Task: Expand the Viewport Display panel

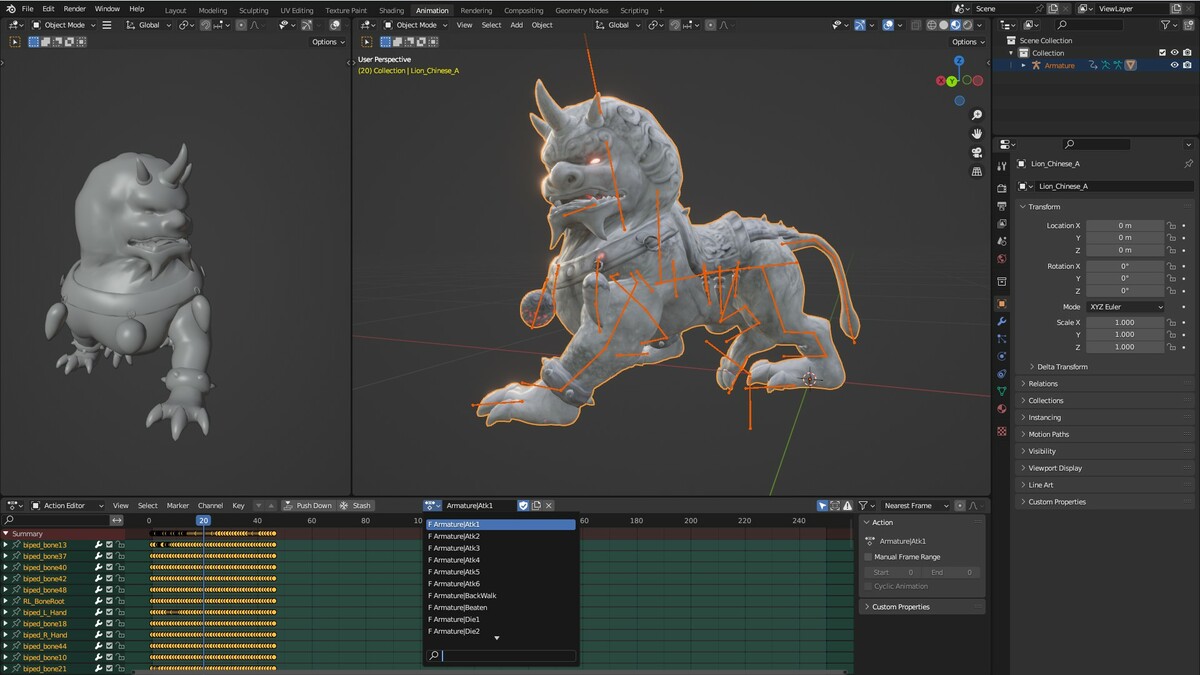Action: click(x=1055, y=468)
